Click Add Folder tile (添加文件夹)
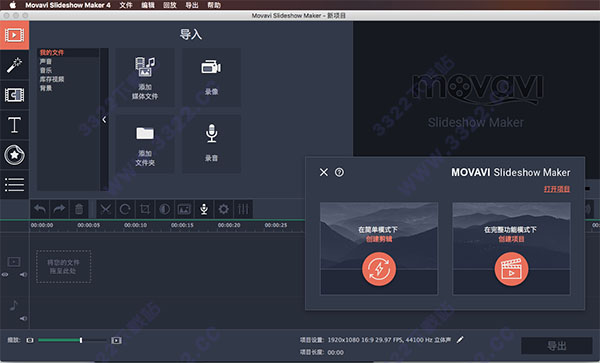Viewport: 600px width, 363px height. 145,144
